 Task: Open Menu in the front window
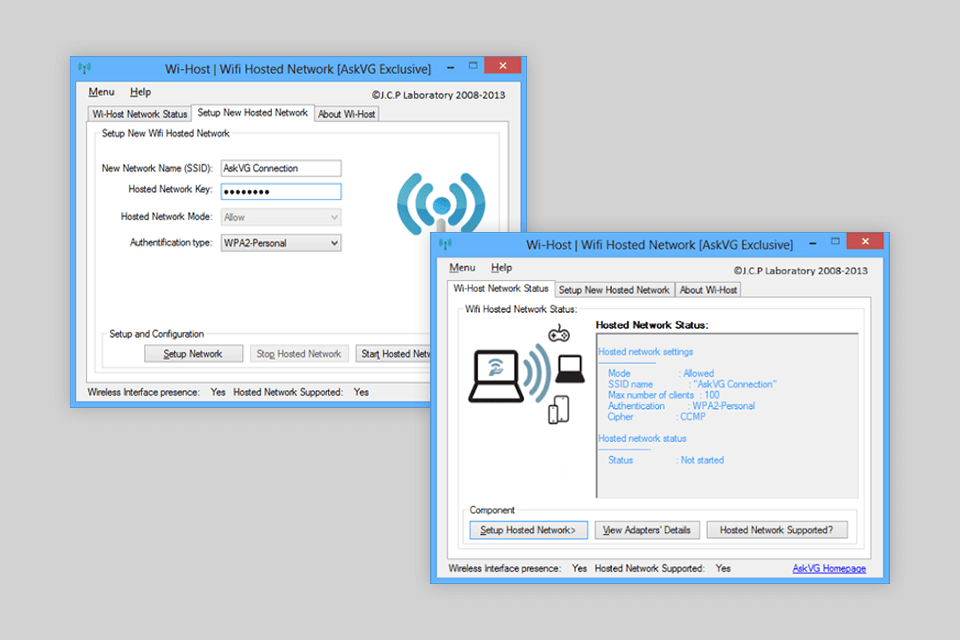[x=462, y=268]
